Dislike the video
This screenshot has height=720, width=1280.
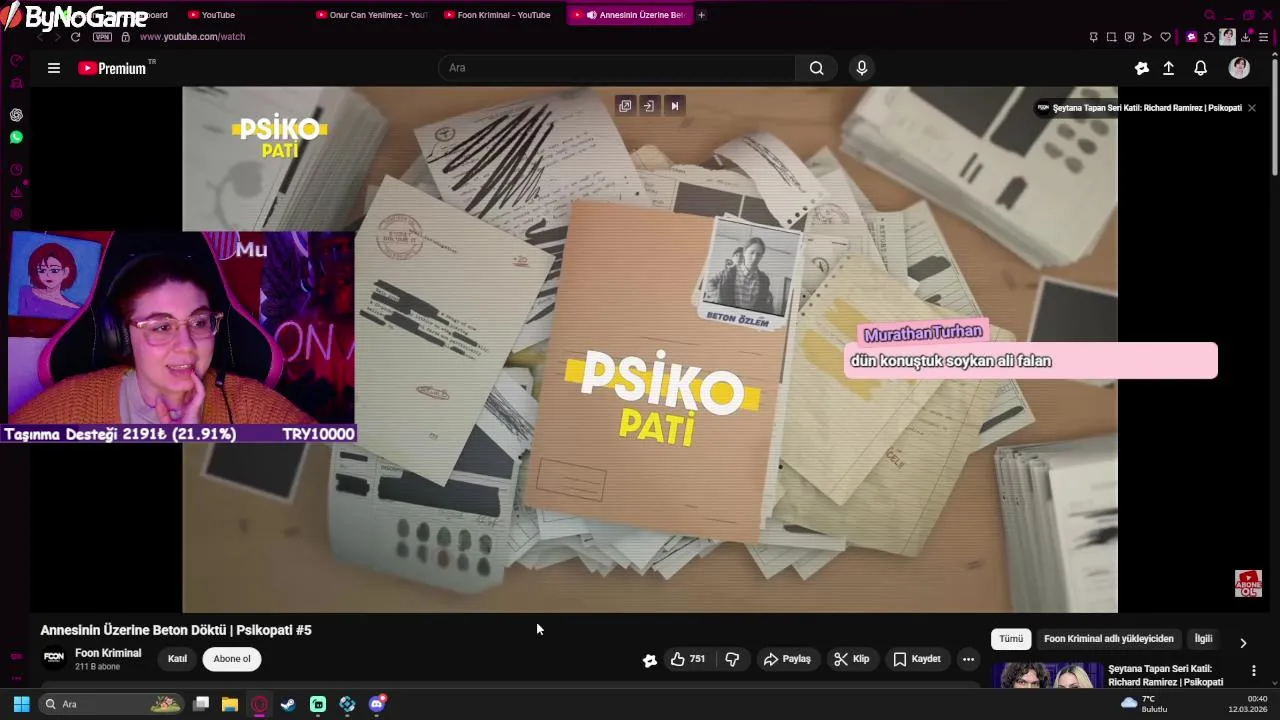coord(732,659)
